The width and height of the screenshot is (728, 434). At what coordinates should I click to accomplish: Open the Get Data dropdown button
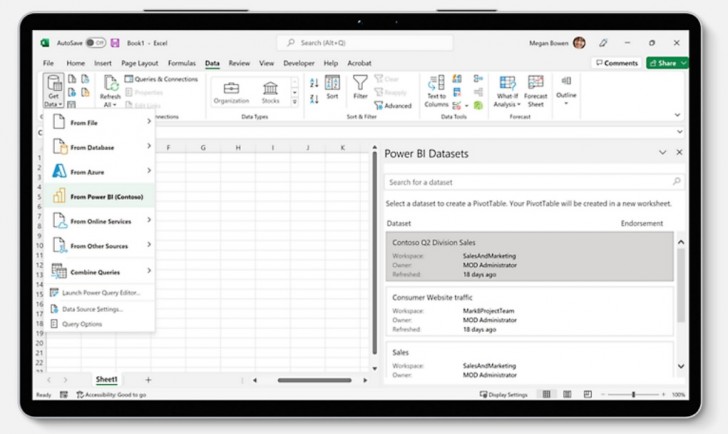[x=53, y=91]
